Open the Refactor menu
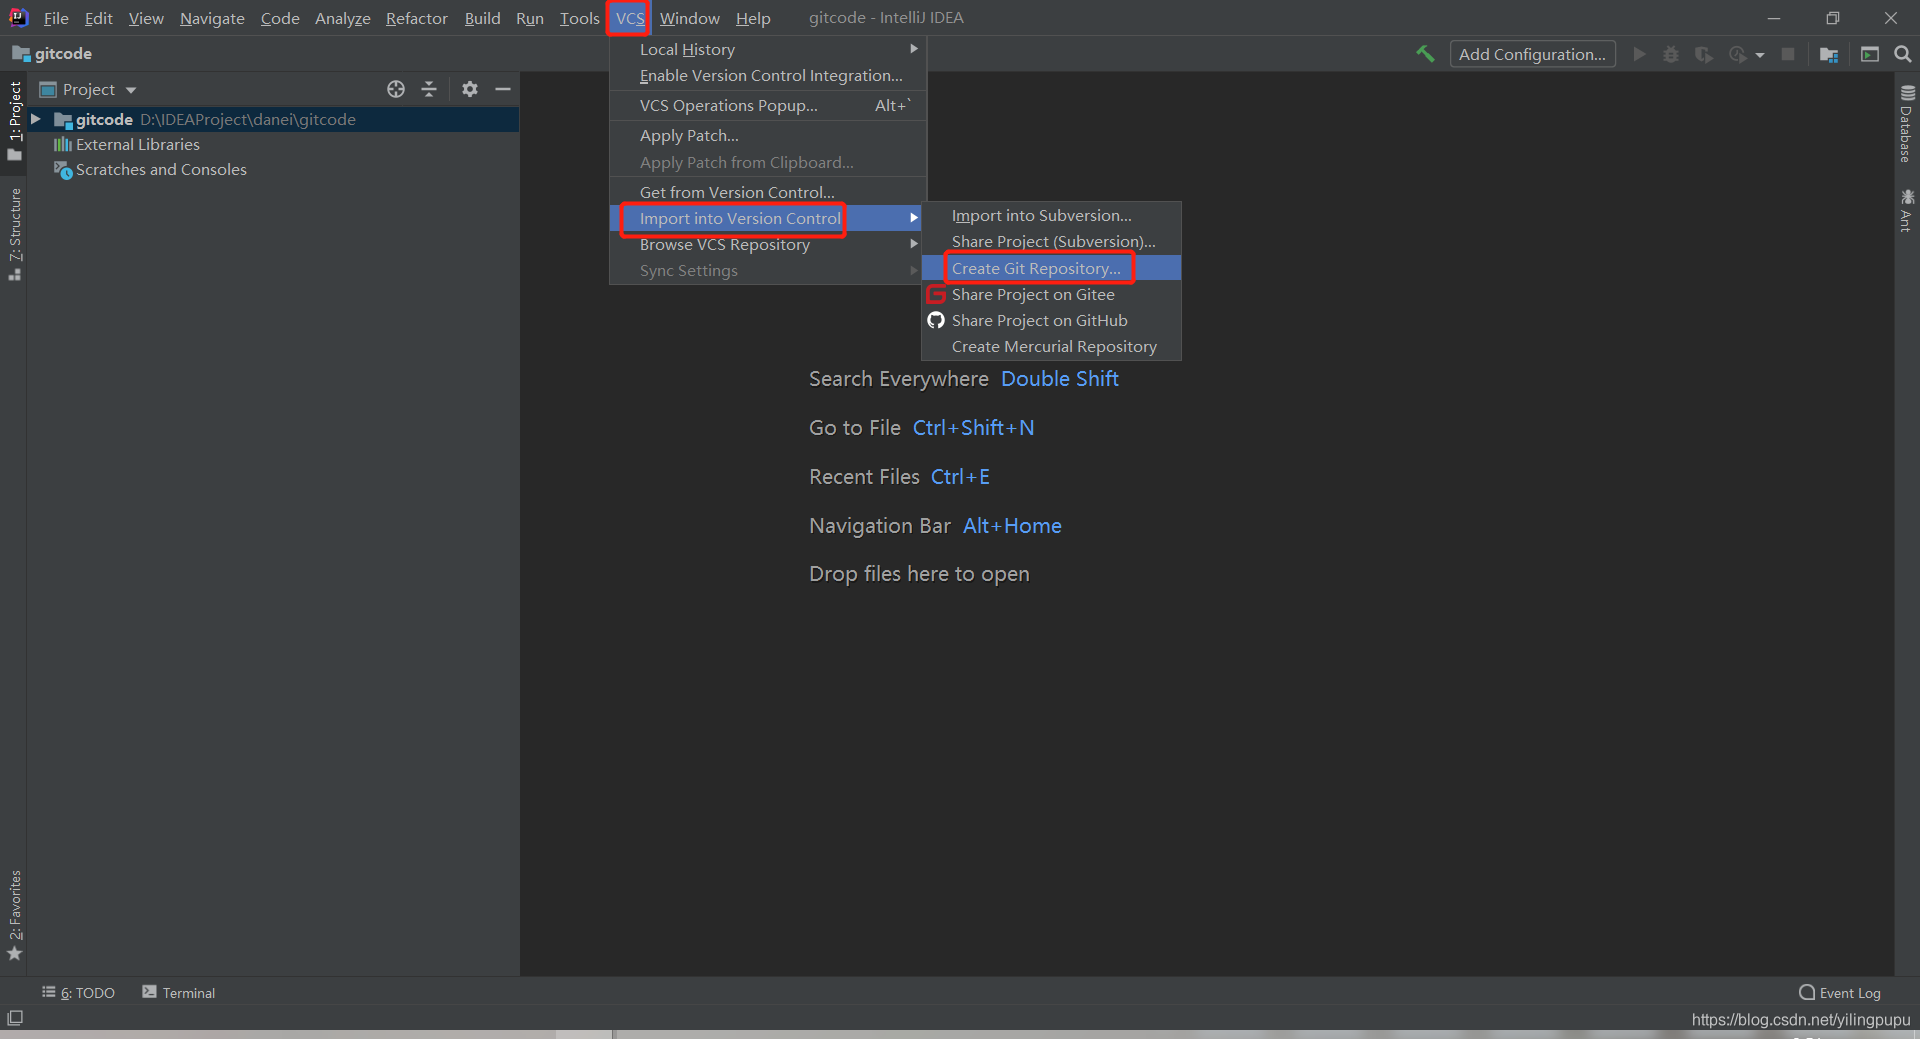Viewport: 1920px width, 1039px height. pyautogui.click(x=417, y=18)
